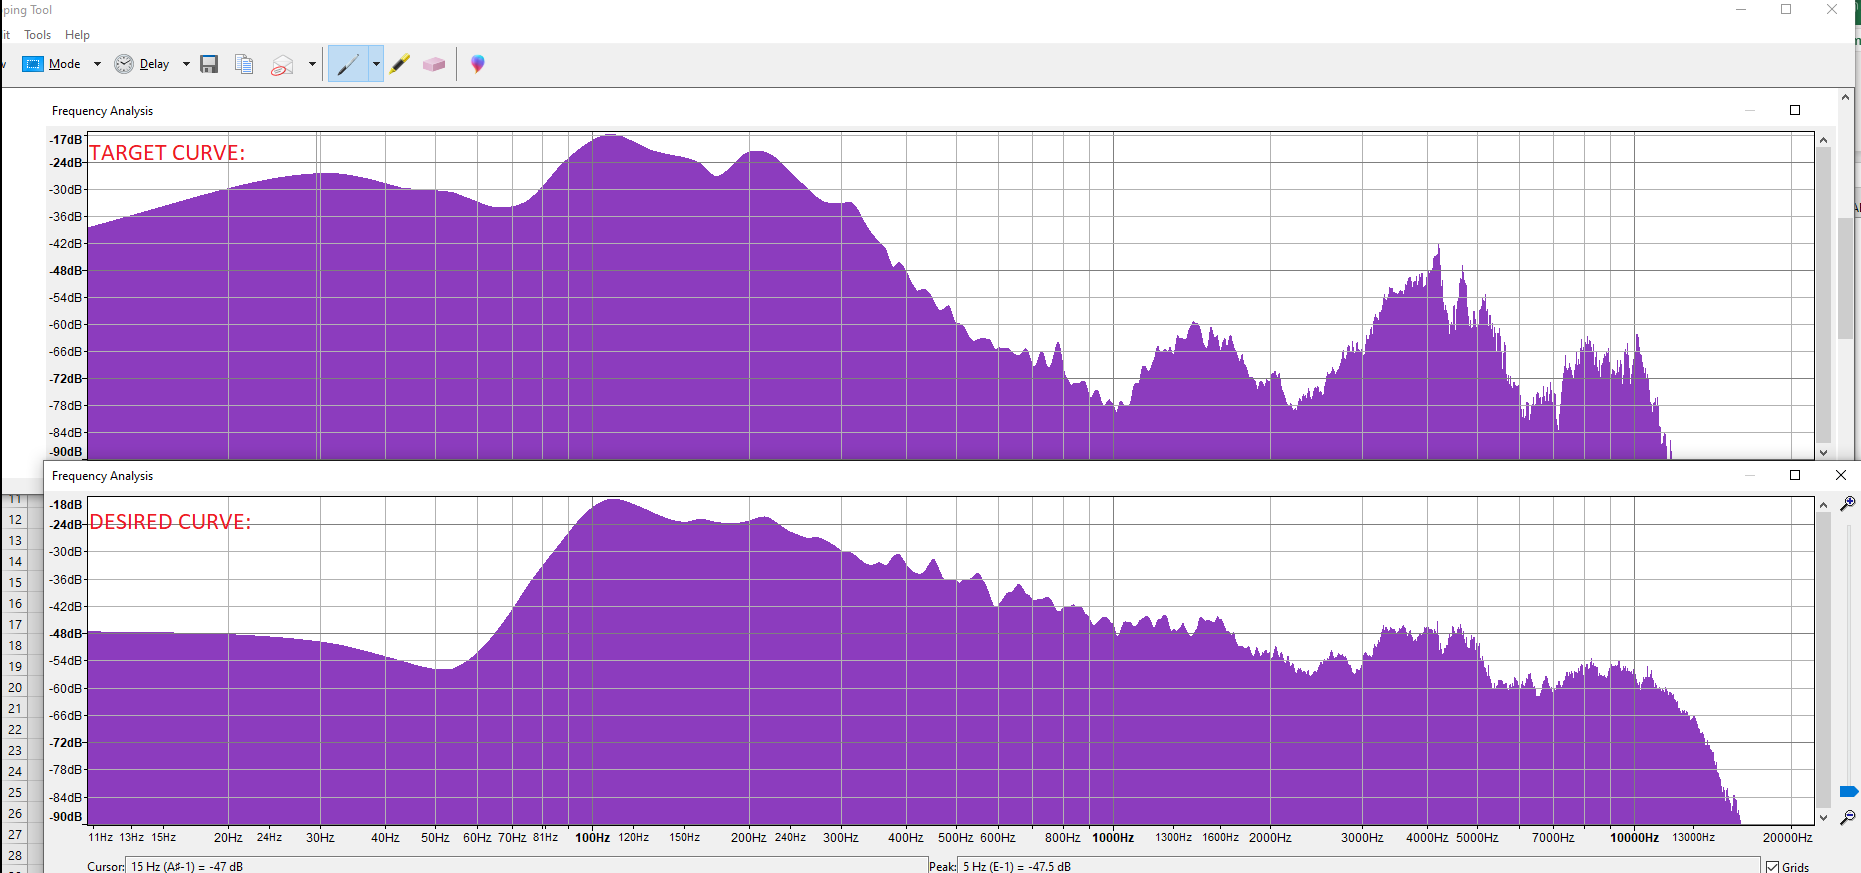This screenshot has height=873, width=1861.
Task: Expand the Send Snip dropdown arrow
Action: point(312,64)
